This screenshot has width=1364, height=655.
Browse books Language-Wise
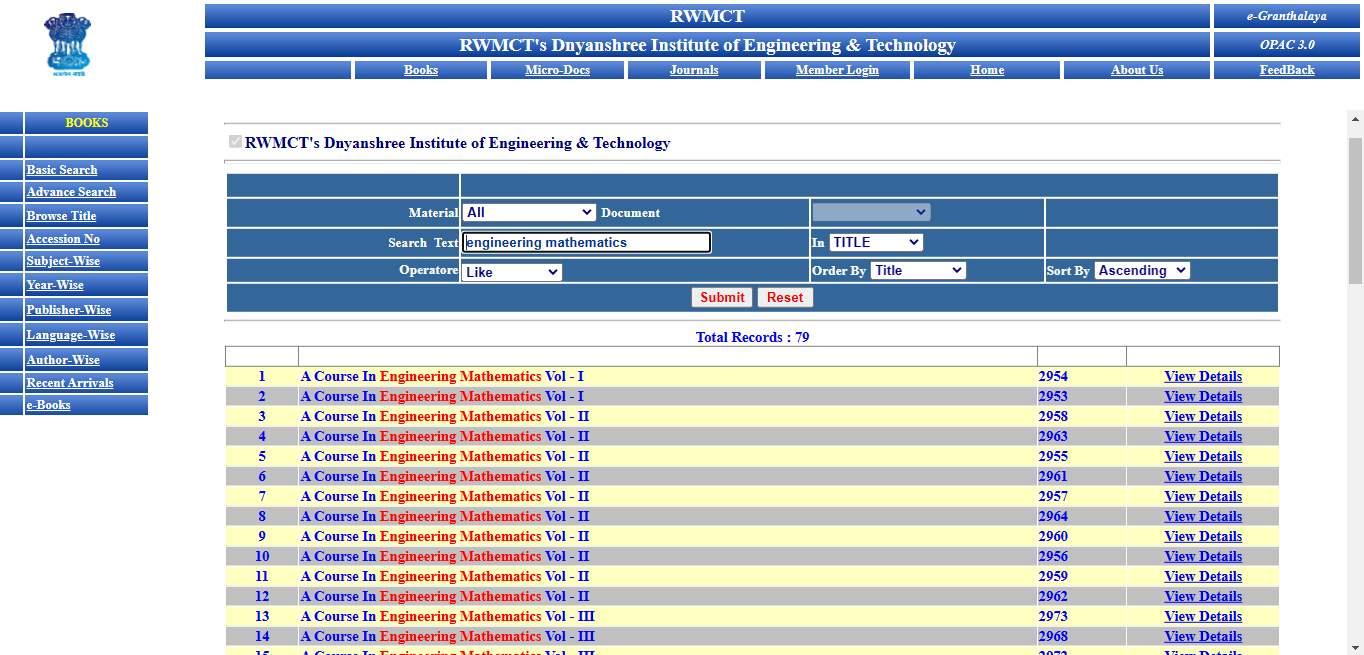(x=71, y=335)
